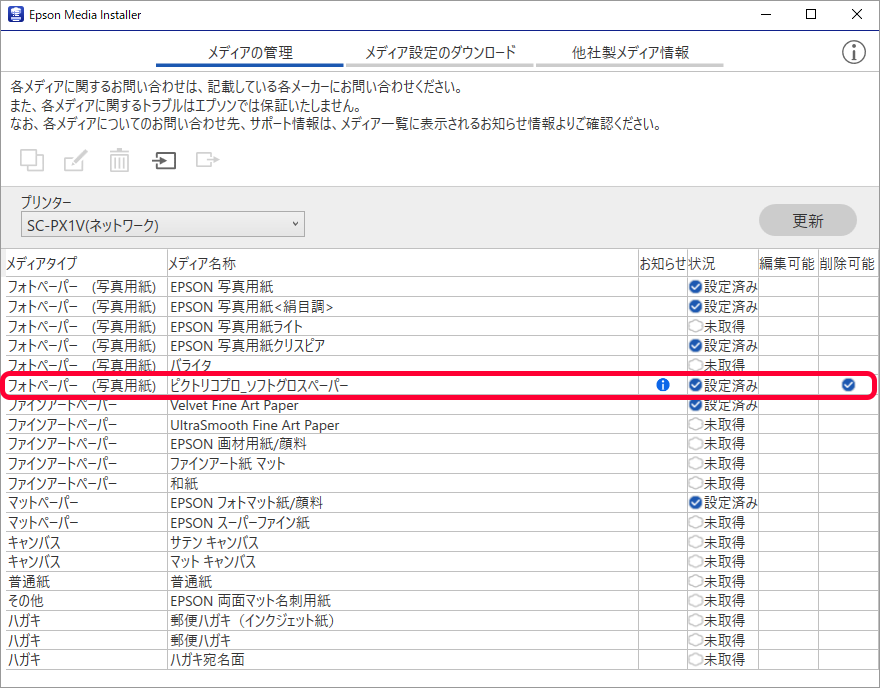Toggle status check for Velvet Fine Art Paper
Image resolution: width=880 pixels, height=688 pixels.
pos(695,405)
